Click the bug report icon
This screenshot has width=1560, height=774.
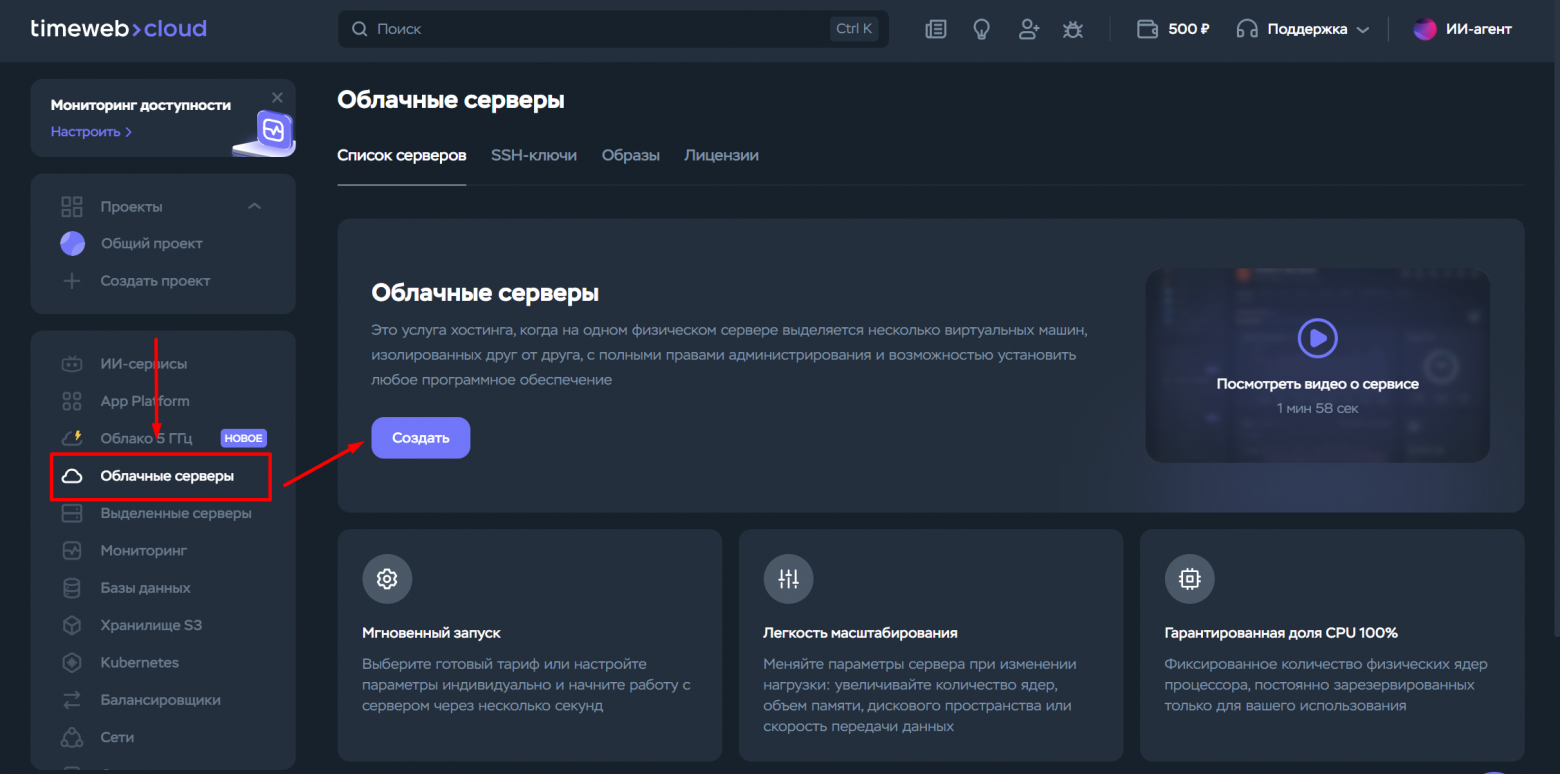1073,29
